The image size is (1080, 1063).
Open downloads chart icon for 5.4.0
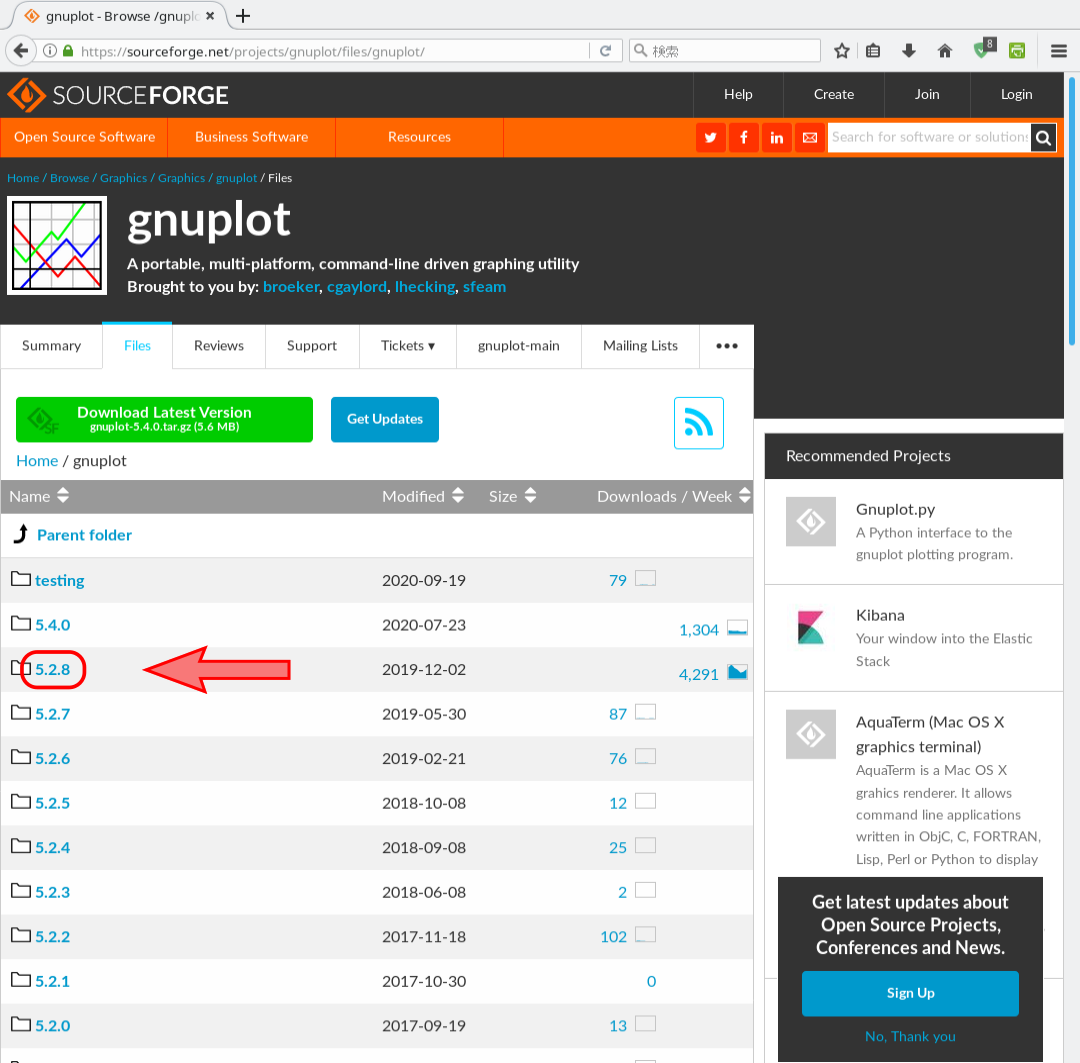[x=738, y=627]
